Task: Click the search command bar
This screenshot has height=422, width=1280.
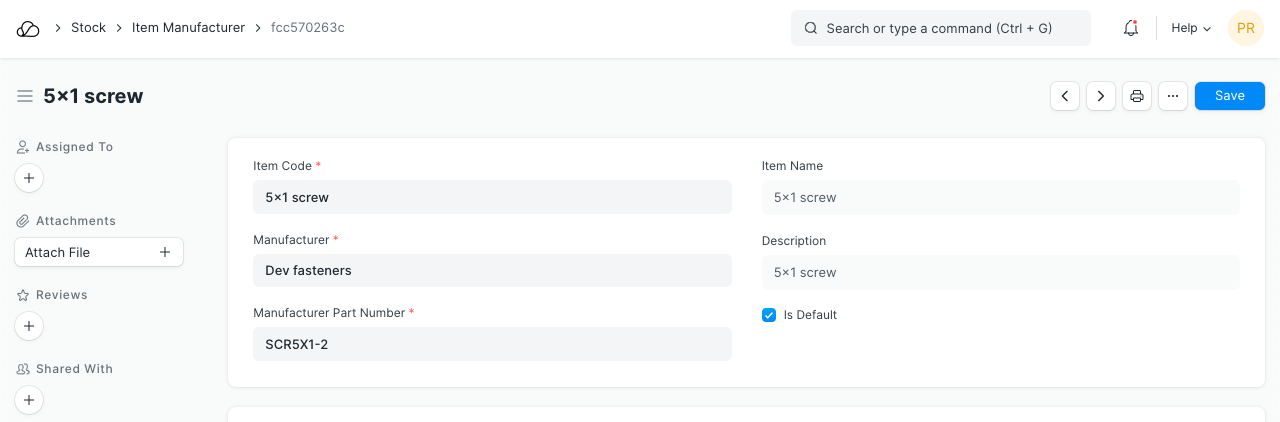Action: (x=940, y=29)
